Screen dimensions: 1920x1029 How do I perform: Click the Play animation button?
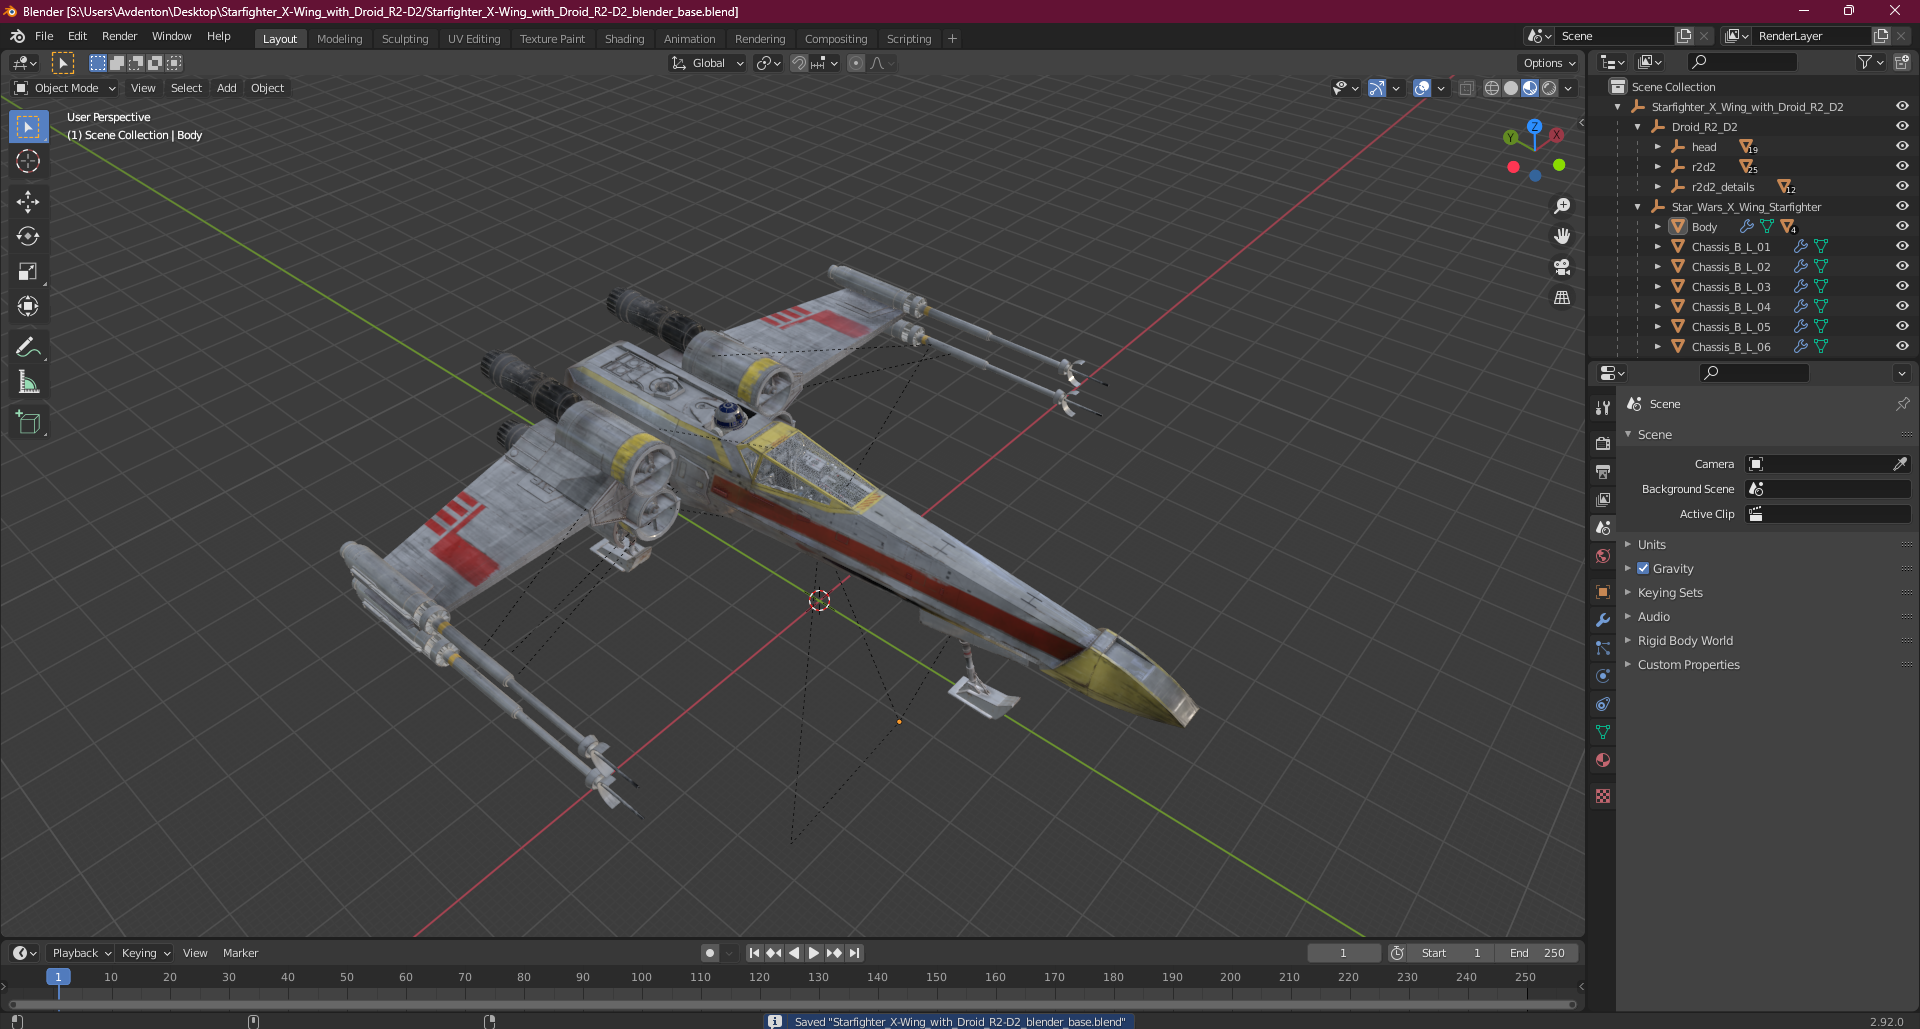814,953
